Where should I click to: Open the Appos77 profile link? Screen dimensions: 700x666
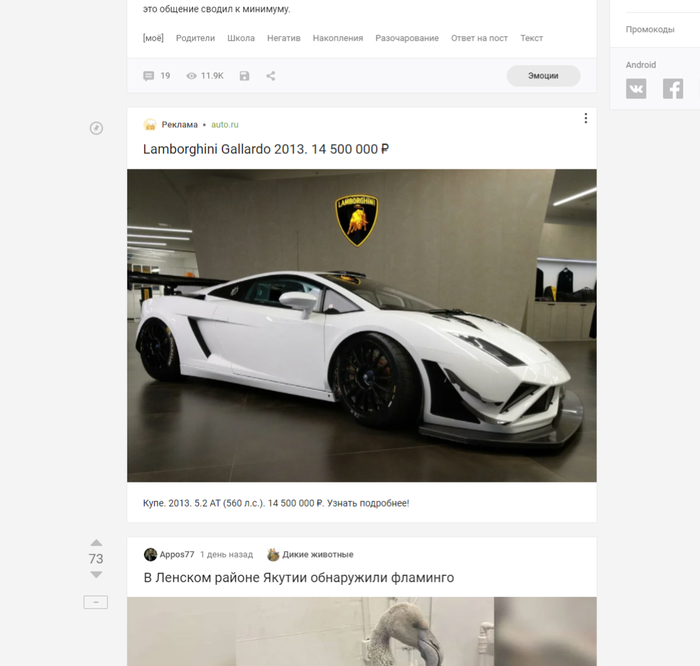click(177, 554)
